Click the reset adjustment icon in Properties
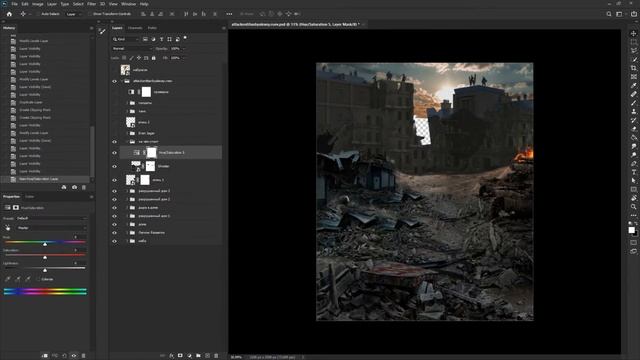The height and width of the screenshot is (360, 640). (64, 356)
